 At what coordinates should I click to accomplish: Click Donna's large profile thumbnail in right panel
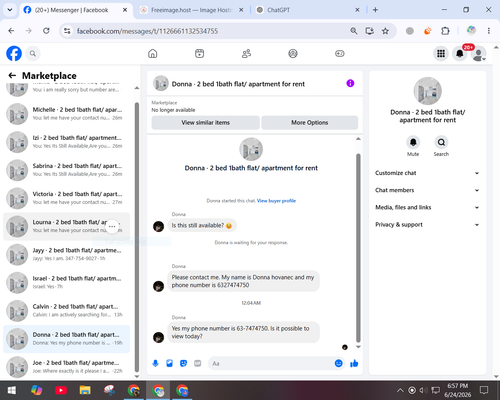pos(428,91)
